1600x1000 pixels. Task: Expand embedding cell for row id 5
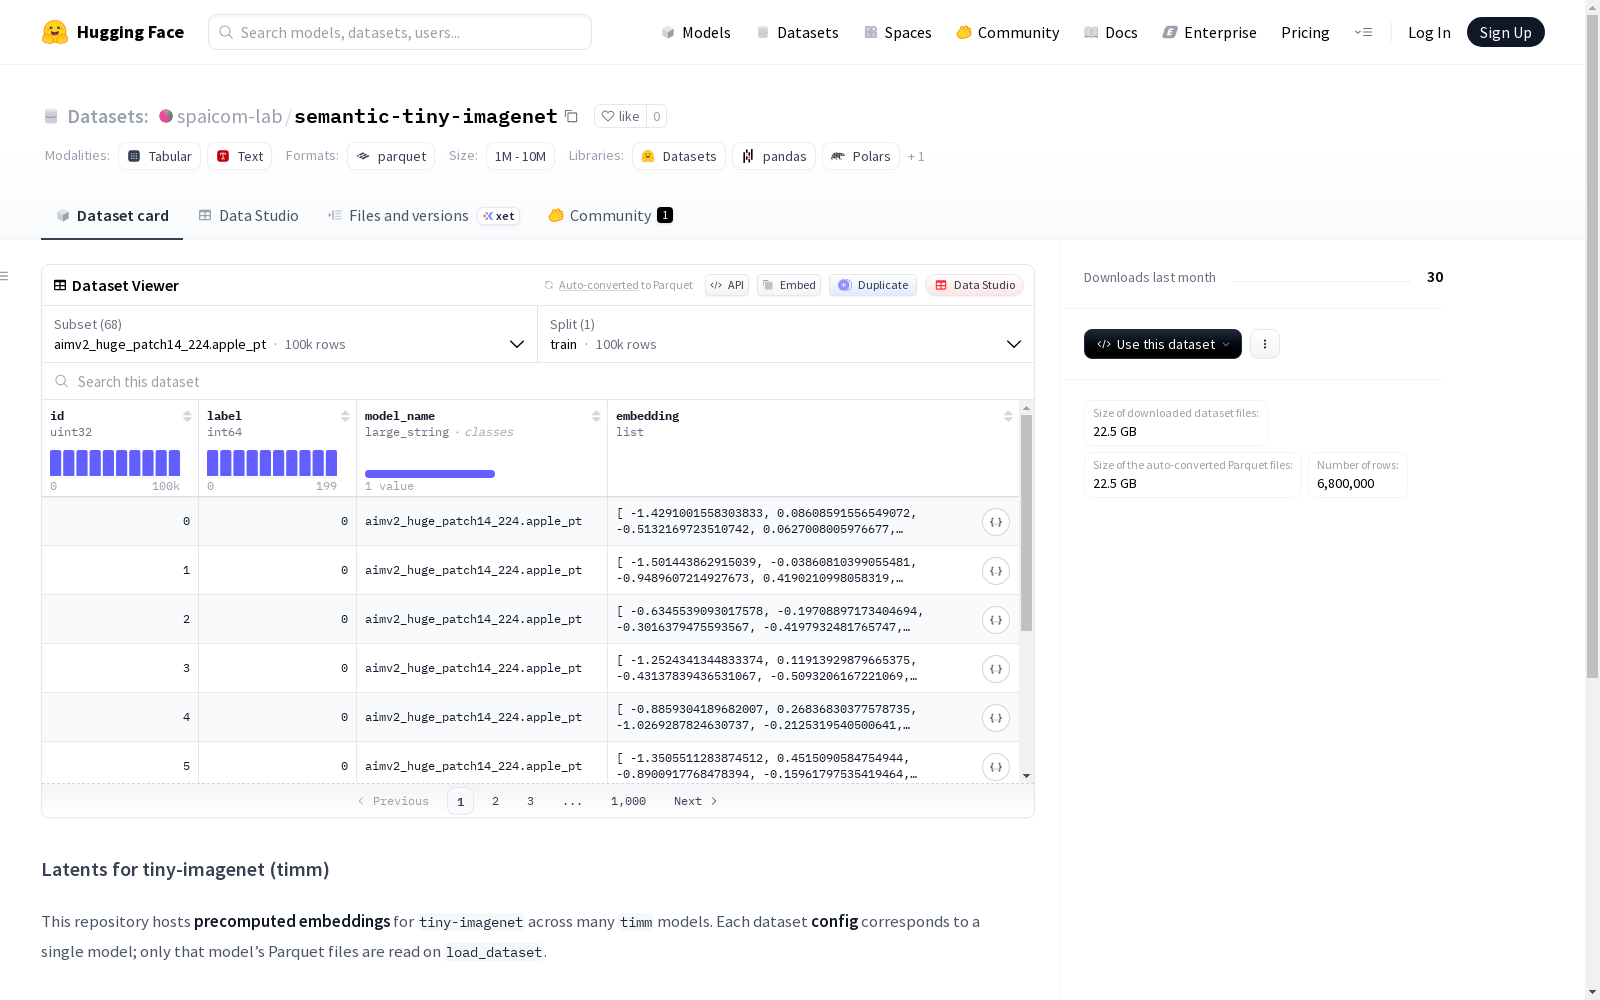(996, 767)
